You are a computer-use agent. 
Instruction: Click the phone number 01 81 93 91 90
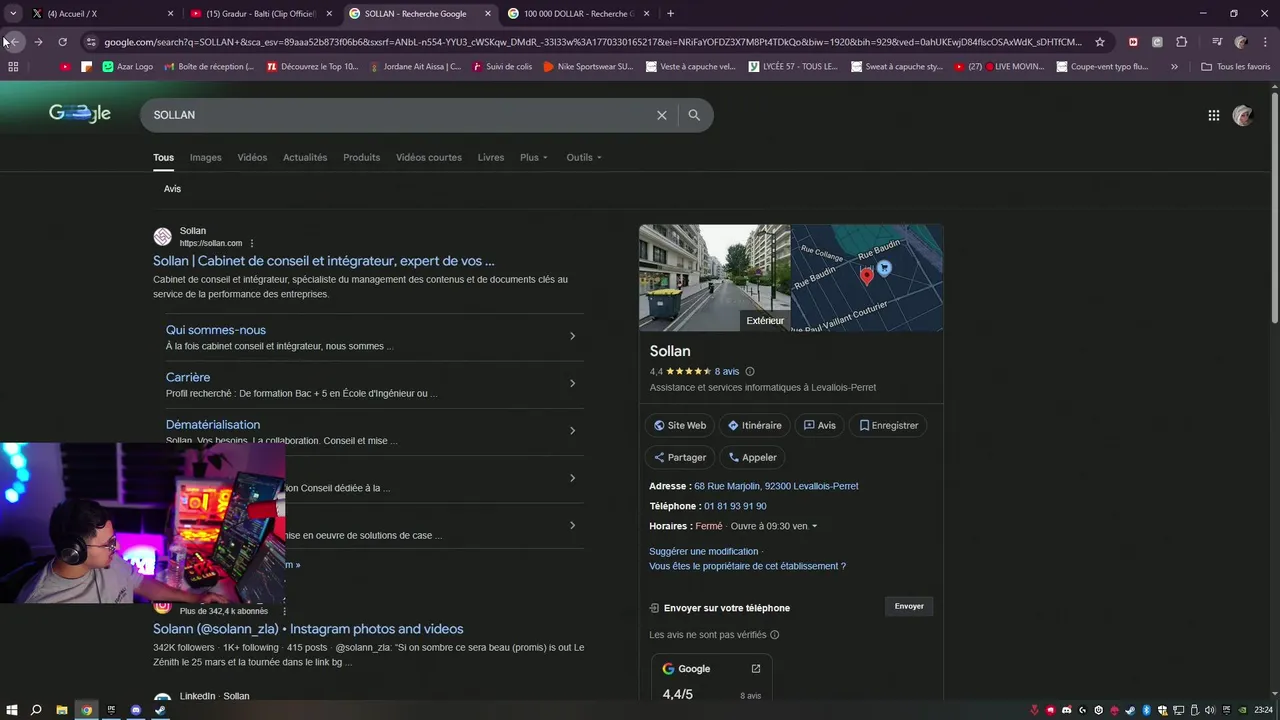(735, 506)
